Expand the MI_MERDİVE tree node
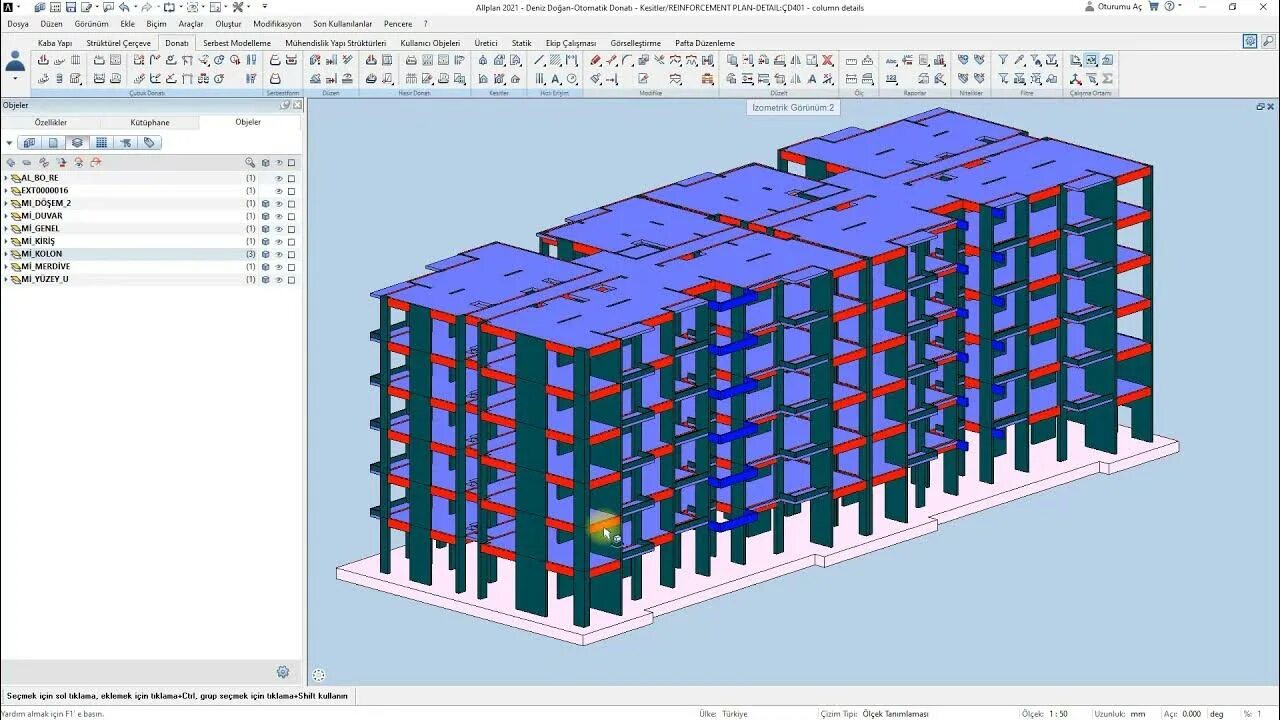The height and width of the screenshot is (720, 1280). tap(6, 267)
